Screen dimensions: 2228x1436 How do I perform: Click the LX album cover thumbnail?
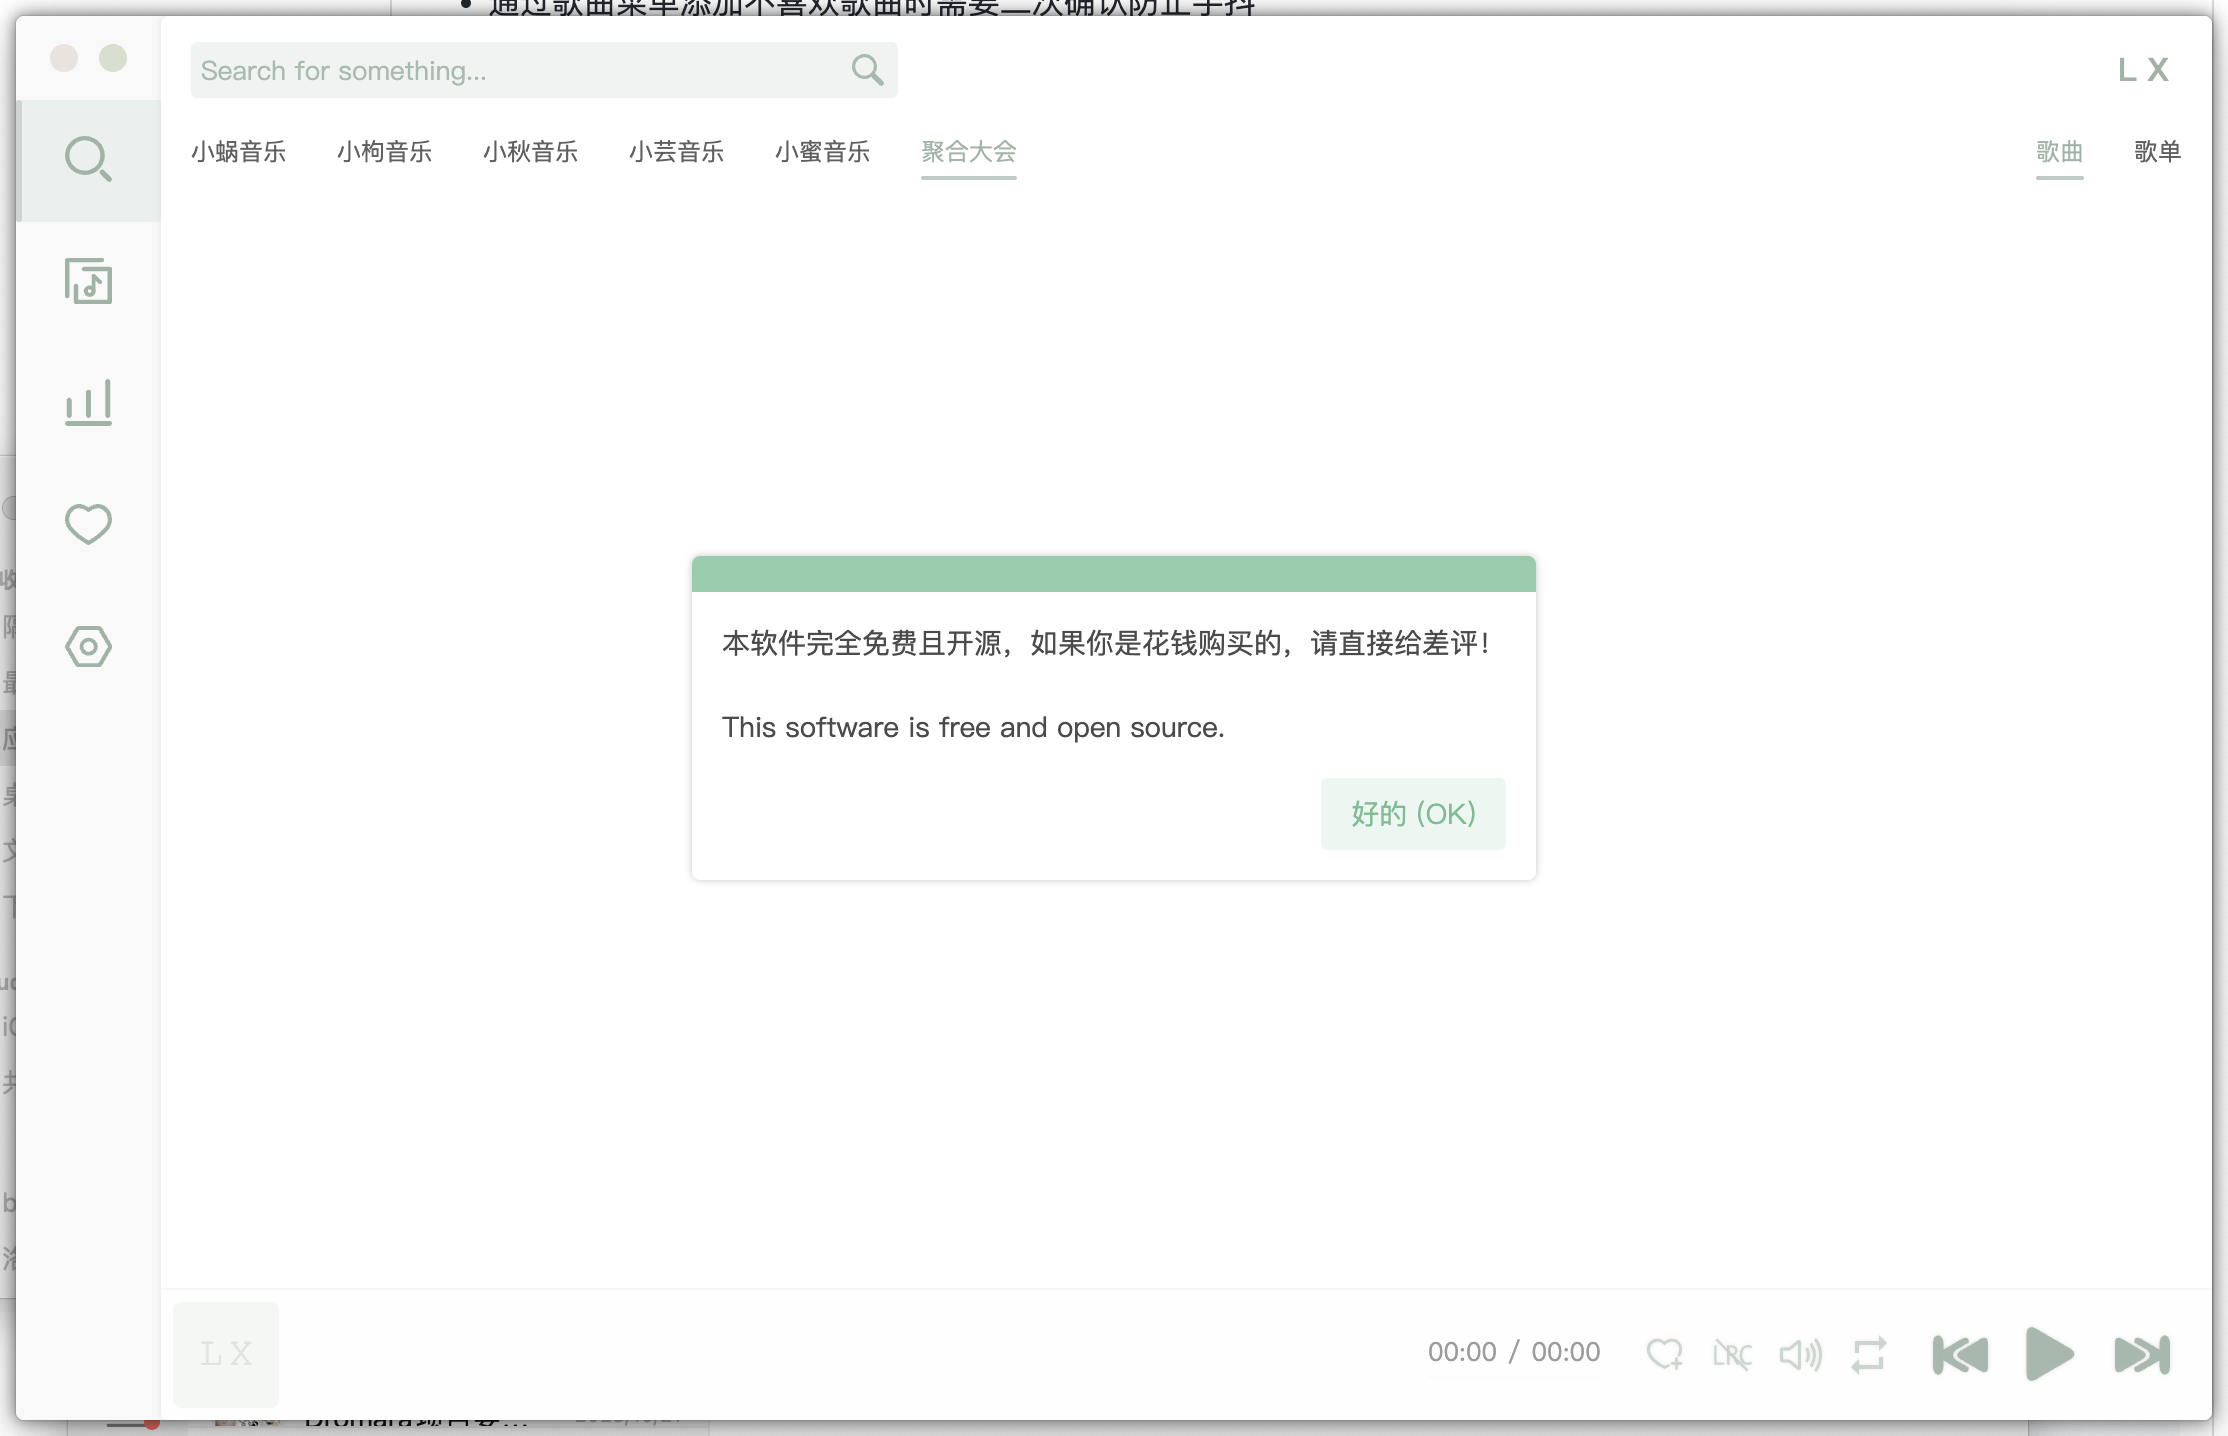226,1354
